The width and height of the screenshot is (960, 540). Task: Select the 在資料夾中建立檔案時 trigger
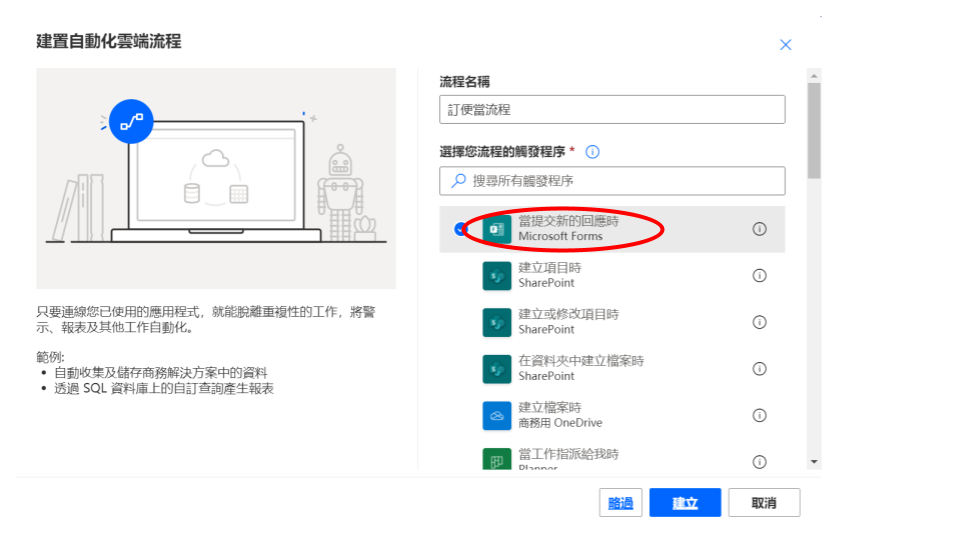click(x=612, y=369)
